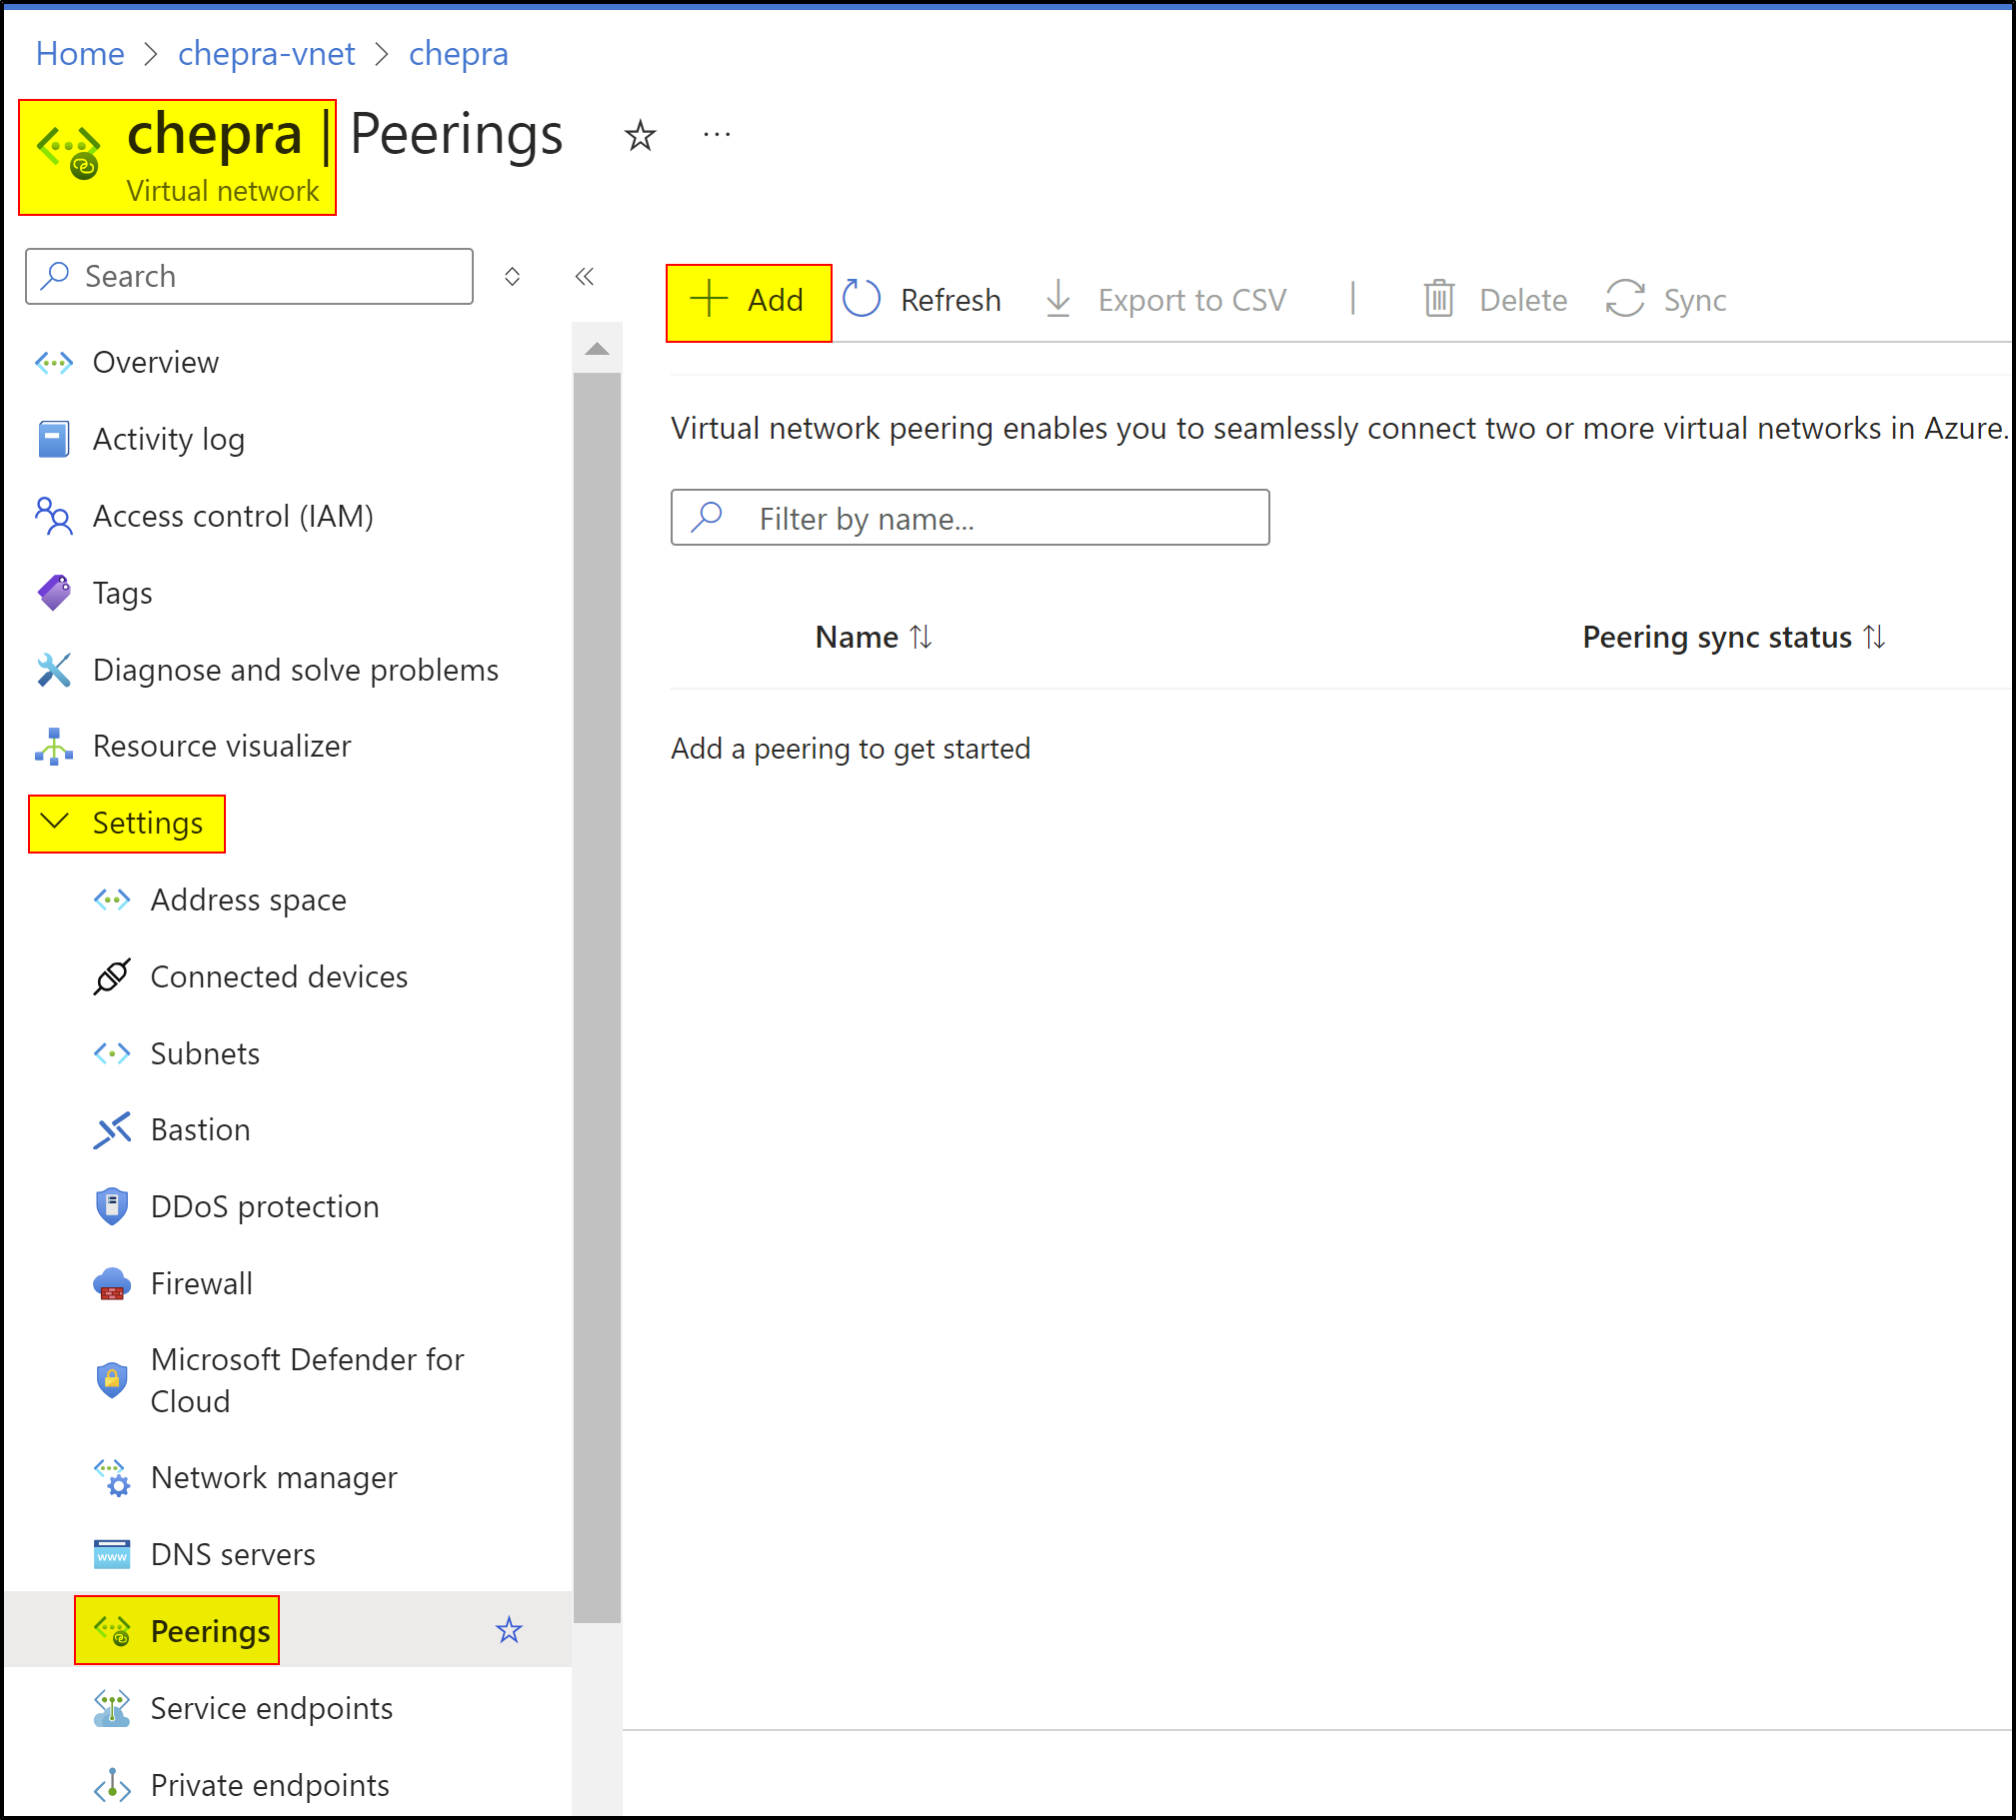The height and width of the screenshot is (1820, 2016).
Task: Go to chepra-vnet breadcrumb
Action: click(x=266, y=53)
